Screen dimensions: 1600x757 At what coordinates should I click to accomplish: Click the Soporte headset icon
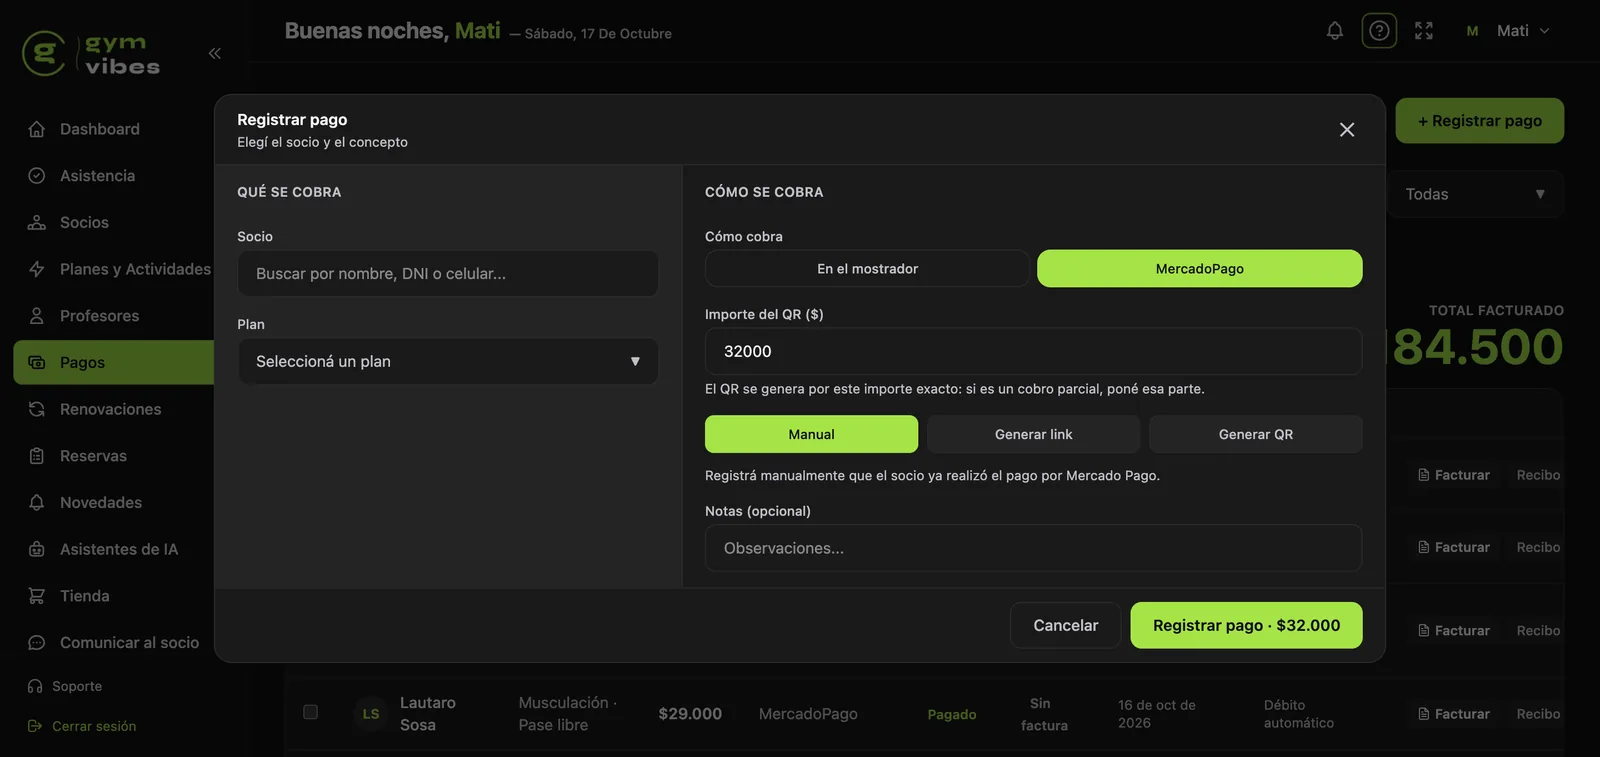[35, 686]
